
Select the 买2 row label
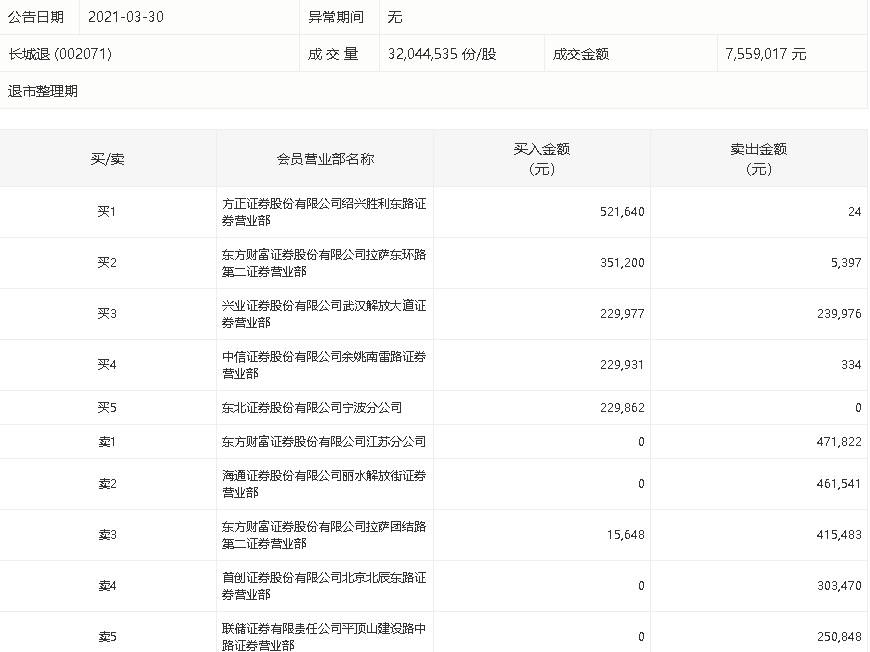tap(107, 262)
